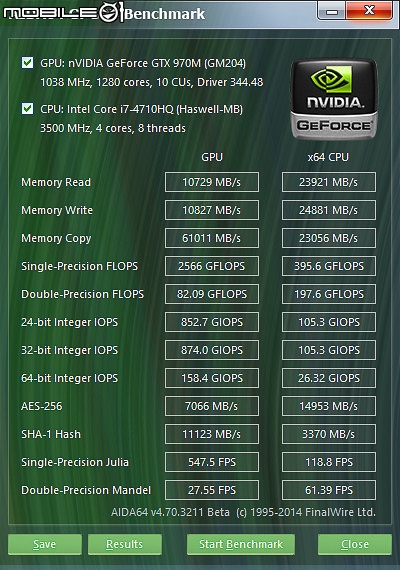Click the GPU 32-bit Integer IOPS 874.0 GIOPS box
Viewport: 400px width, 570px height.
[x=212, y=350]
